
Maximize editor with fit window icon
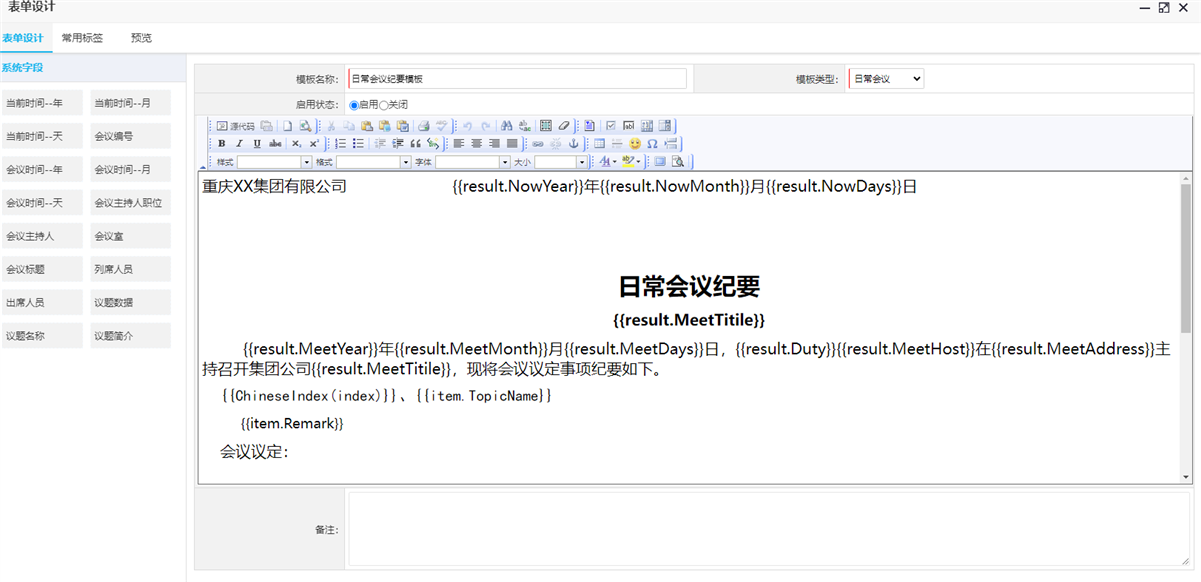(659, 161)
